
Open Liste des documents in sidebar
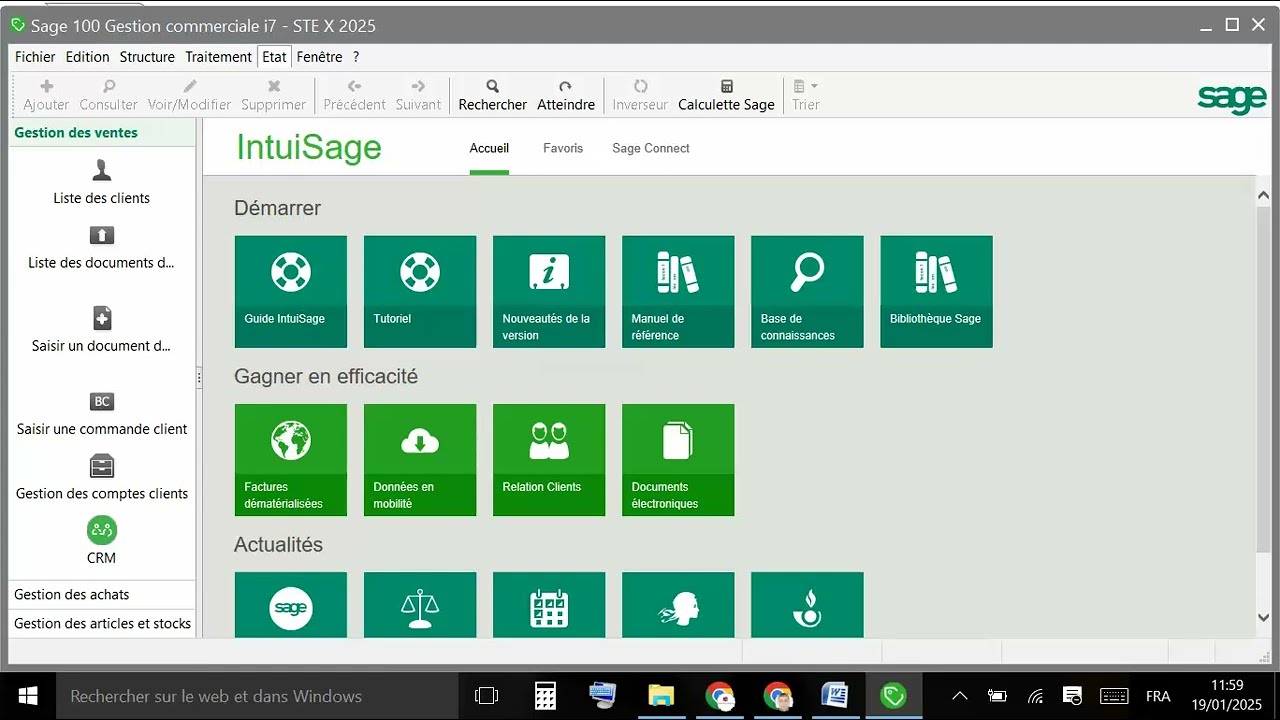[x=102, y=248]
